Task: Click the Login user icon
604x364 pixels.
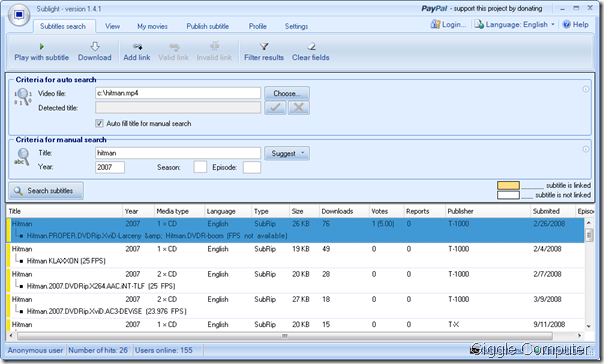Action: coord(435,24)
